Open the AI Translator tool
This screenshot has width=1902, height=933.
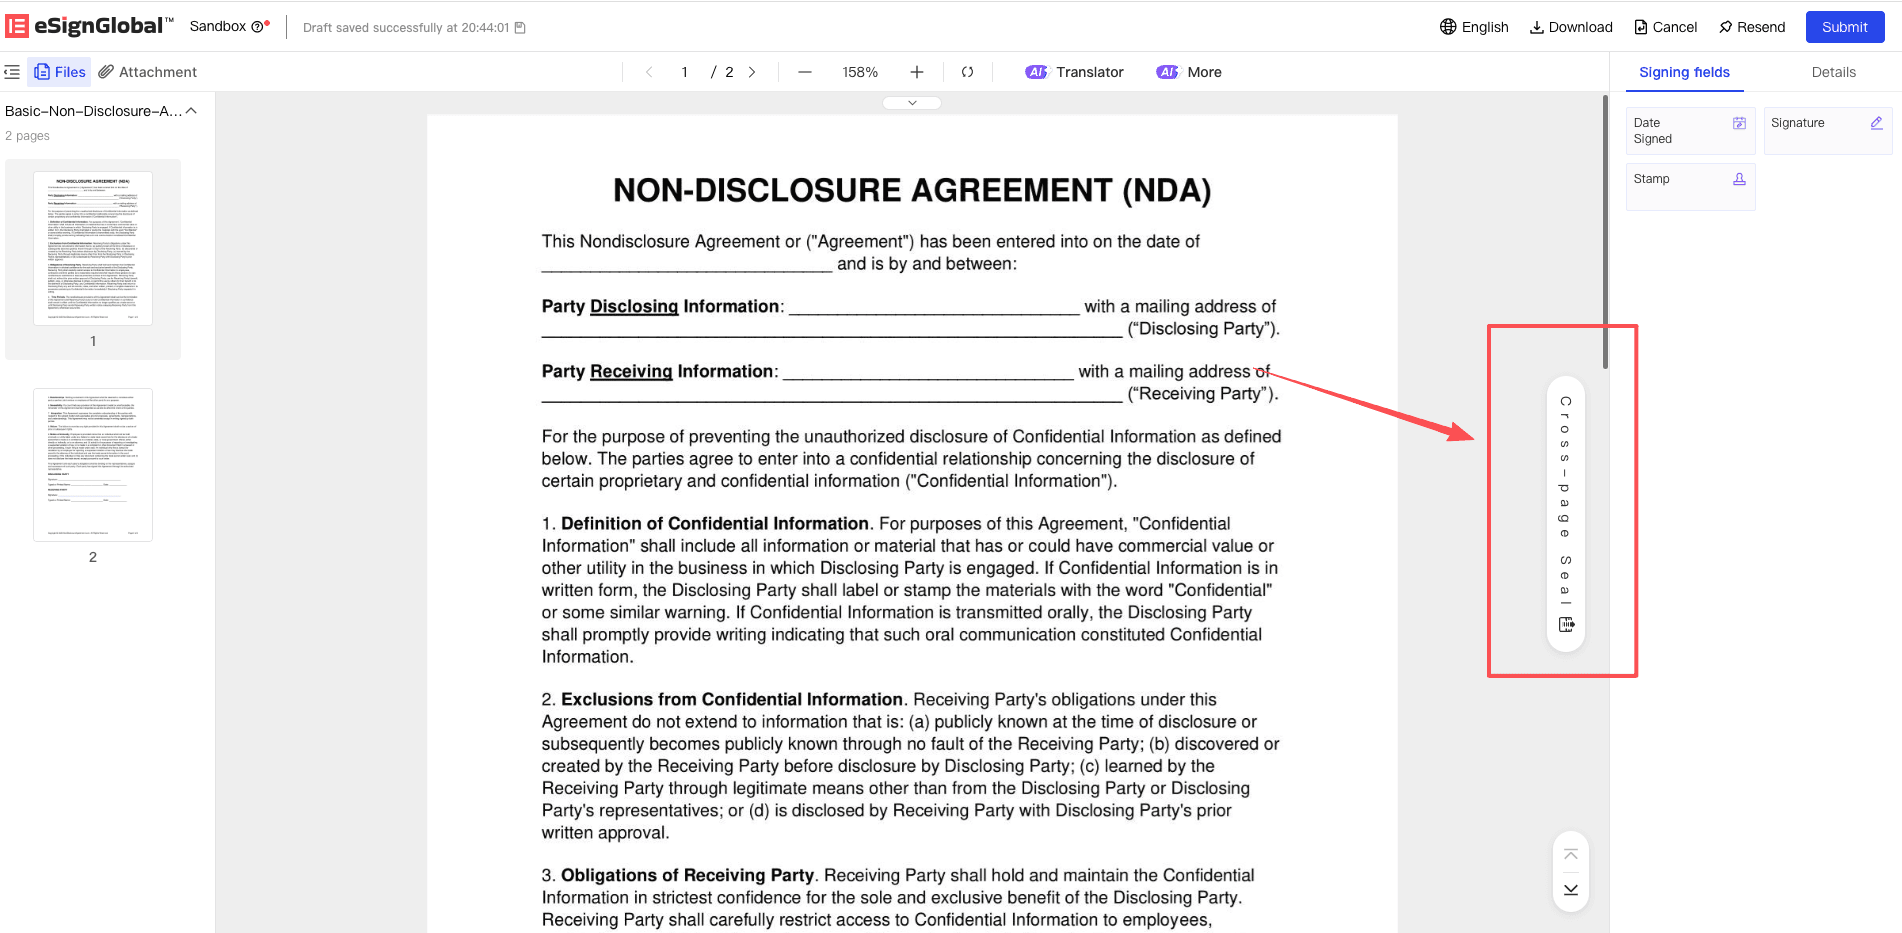(1075, 72)
